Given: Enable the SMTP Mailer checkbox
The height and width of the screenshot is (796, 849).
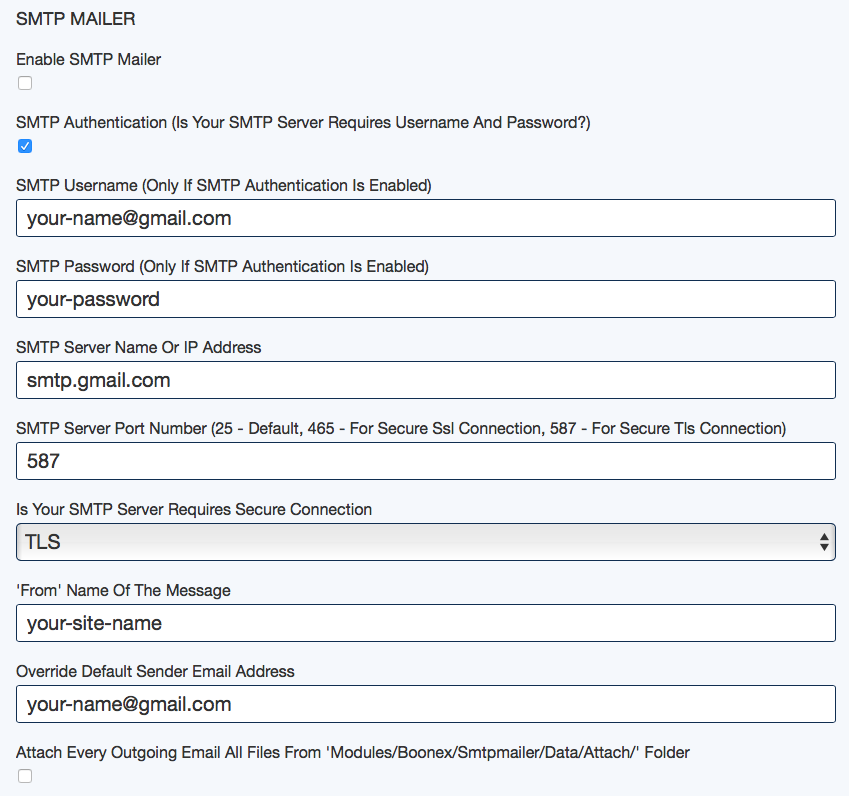Looking at the screenshot, I should coord(25,83).
